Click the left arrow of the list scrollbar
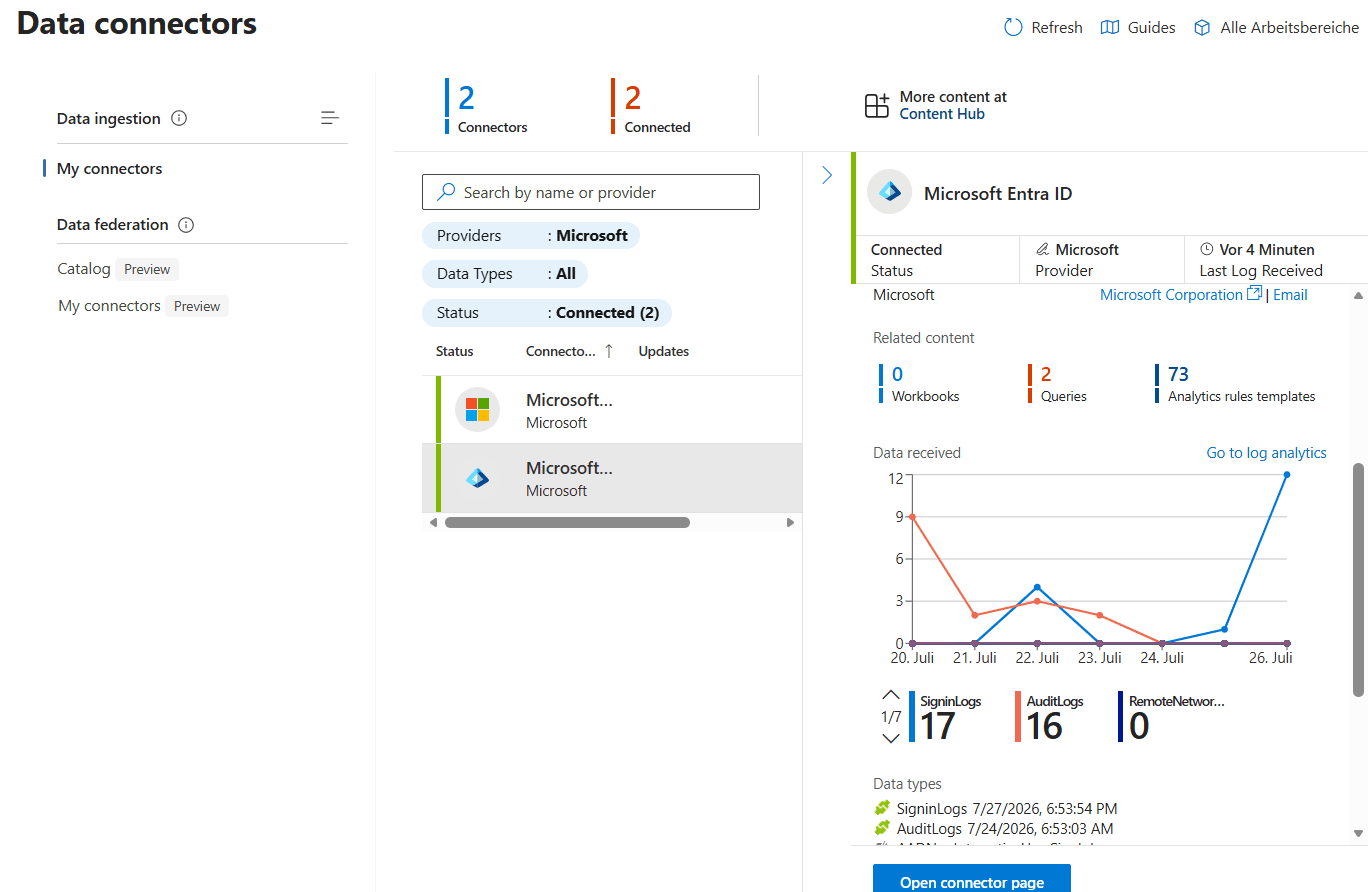The width and height of the screenshot is (1371, 892). click(x=433, y=522)
